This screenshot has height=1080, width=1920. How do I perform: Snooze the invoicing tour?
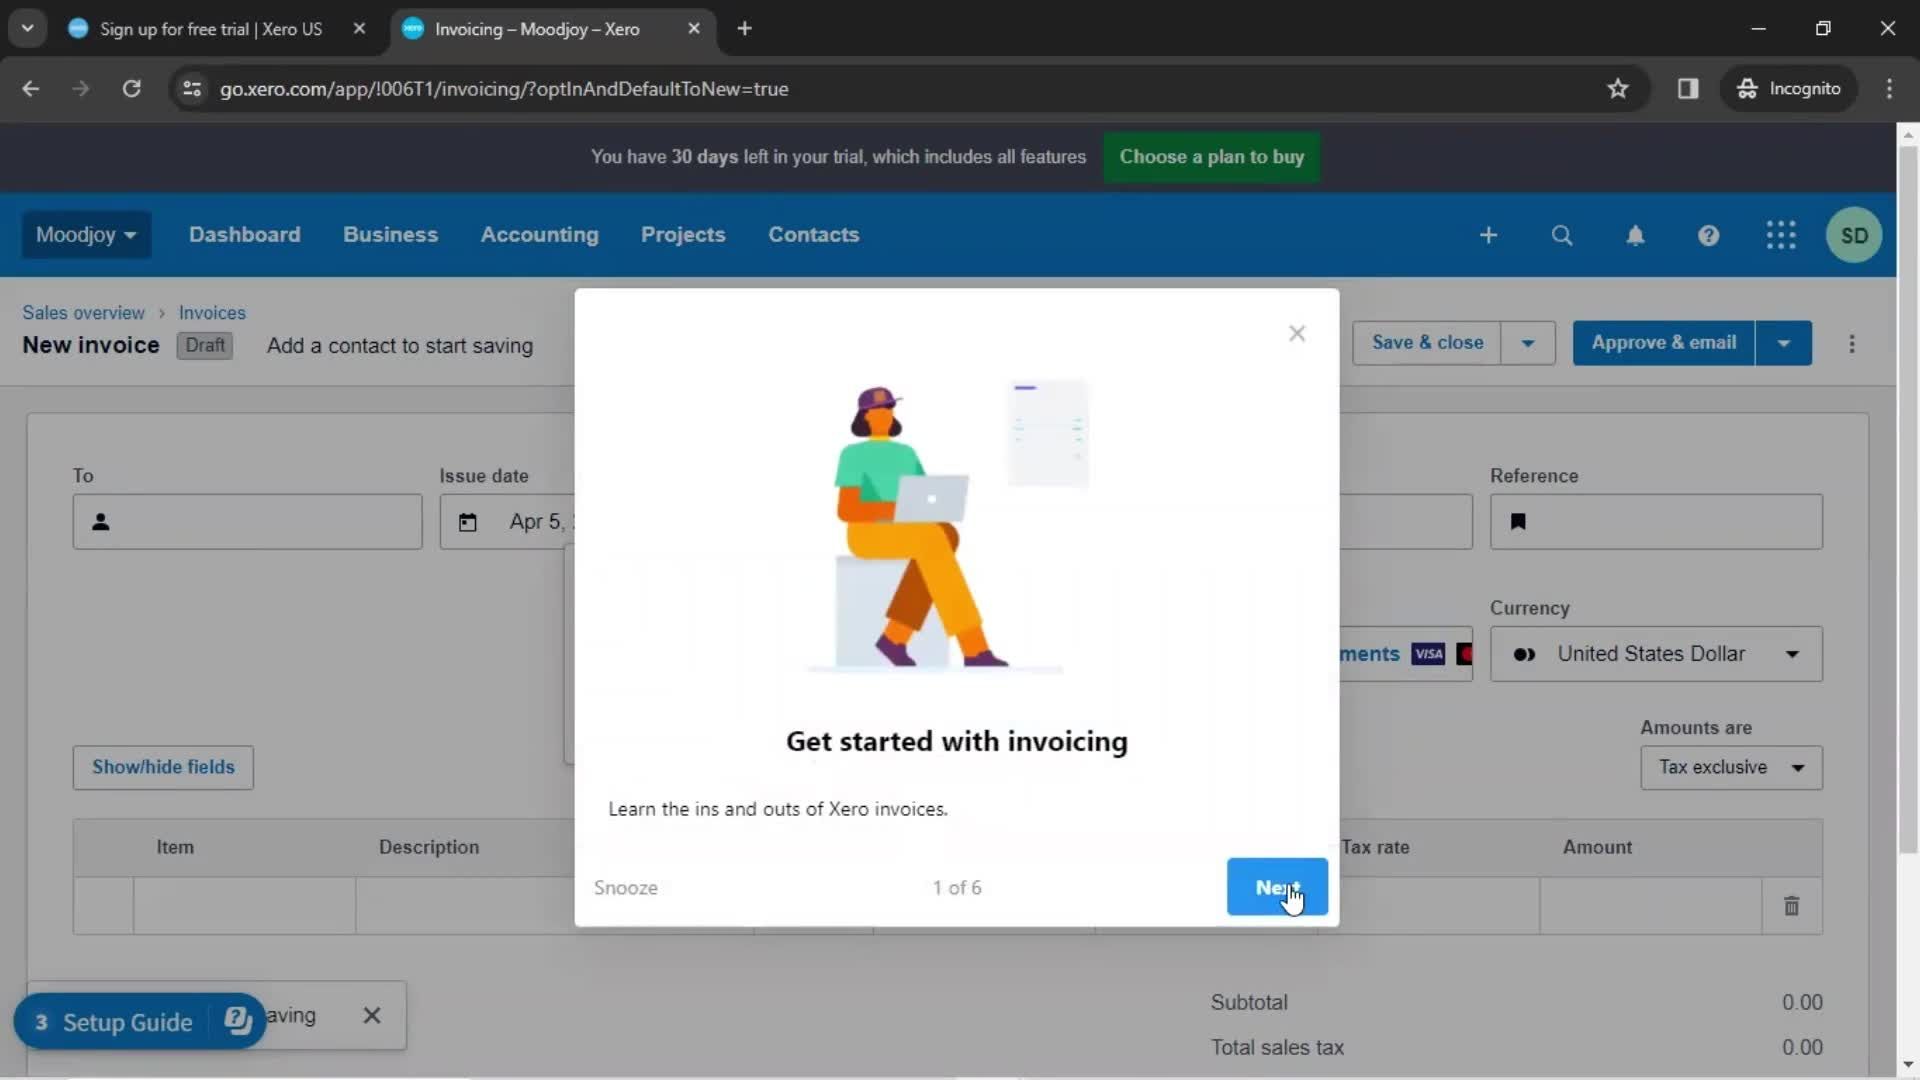[625, 888]
